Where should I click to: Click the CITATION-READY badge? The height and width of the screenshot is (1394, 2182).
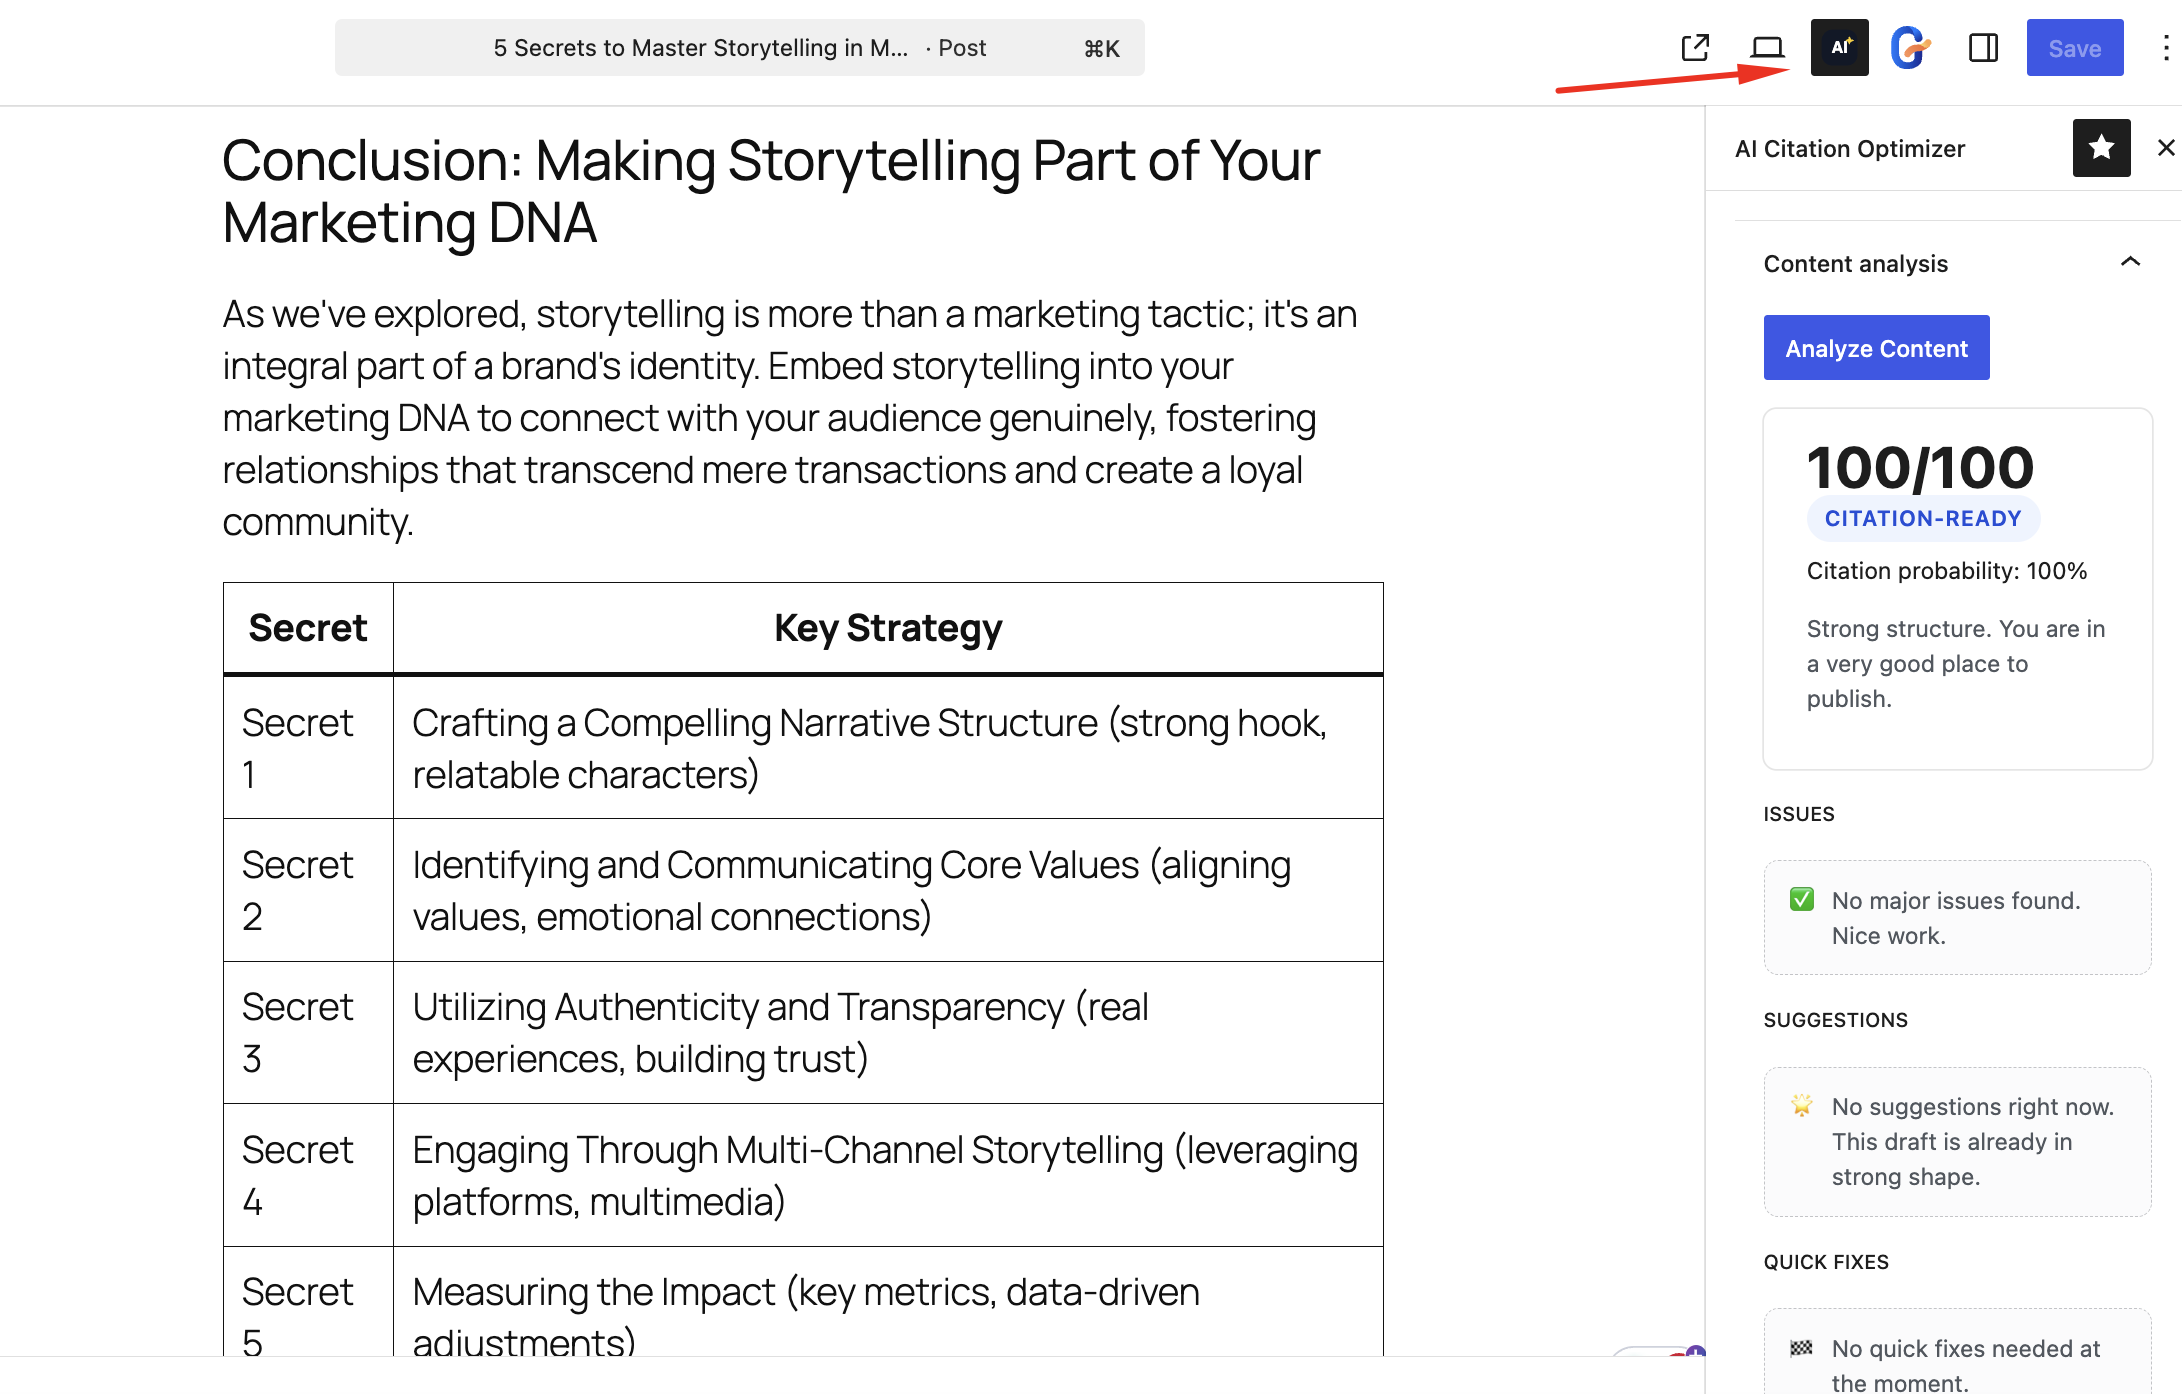tap(1923, 518)
